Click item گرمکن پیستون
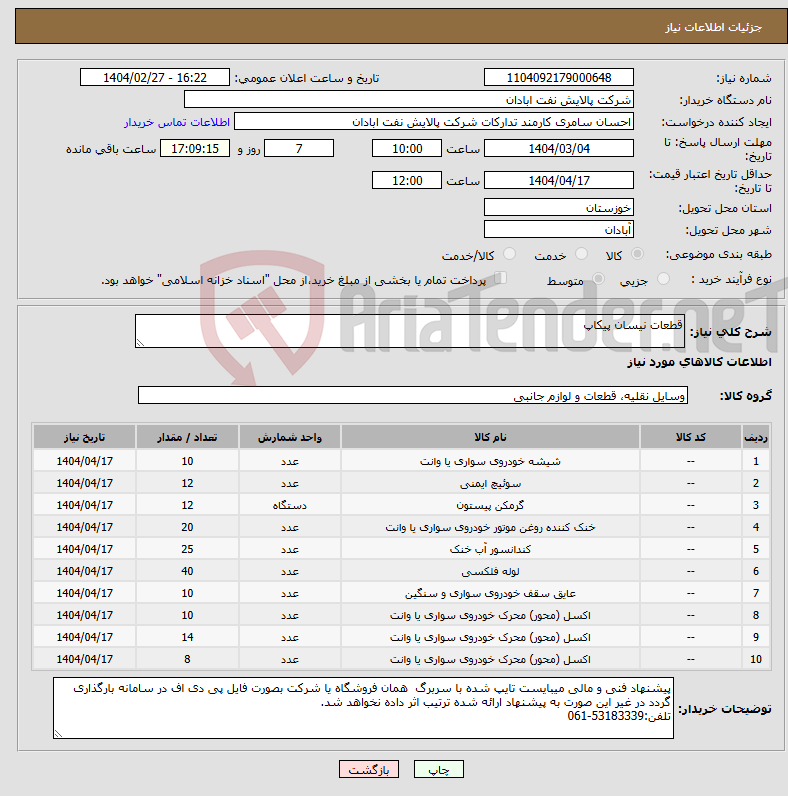788x796 pixels. [x=490, y=506]
